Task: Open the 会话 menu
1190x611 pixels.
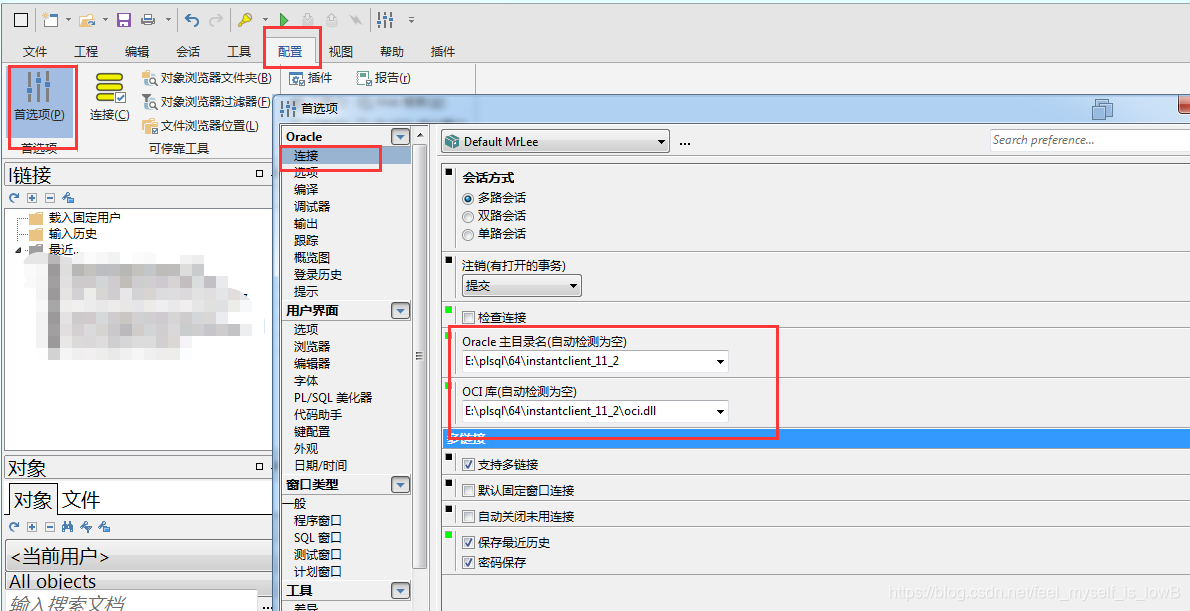Action: (187, 52)
